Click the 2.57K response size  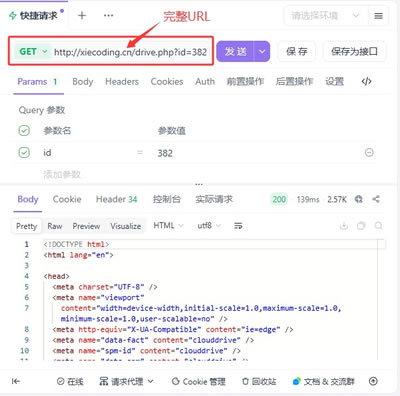point(337,199)
